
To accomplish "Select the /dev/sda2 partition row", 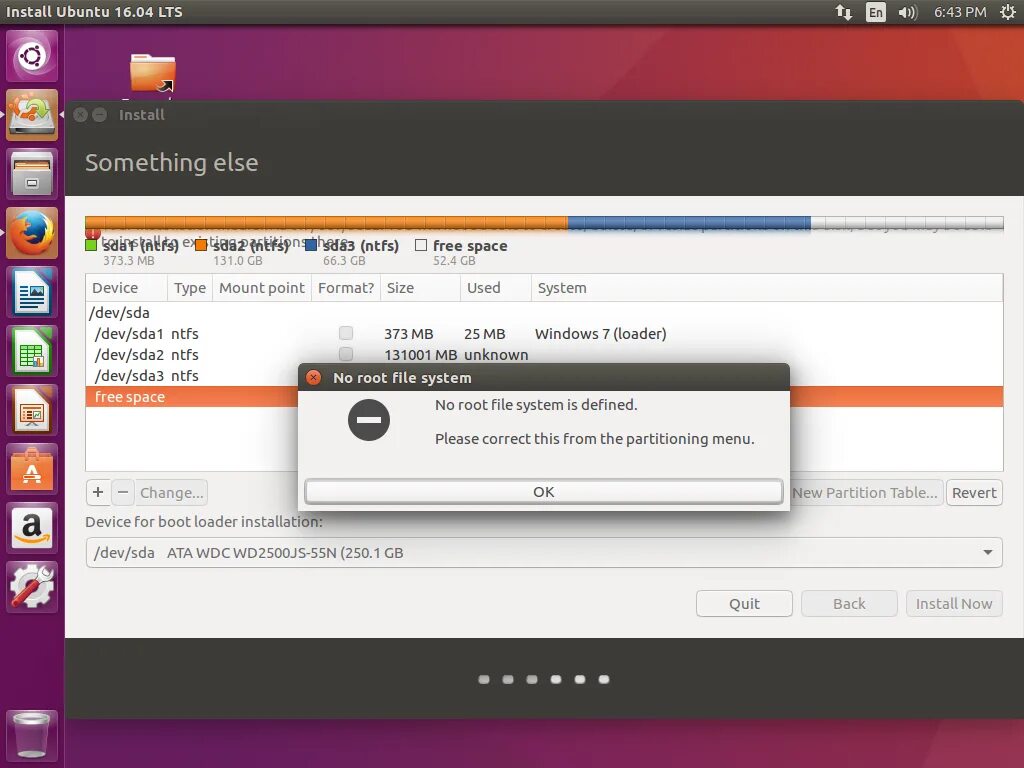I will [544, 354].
